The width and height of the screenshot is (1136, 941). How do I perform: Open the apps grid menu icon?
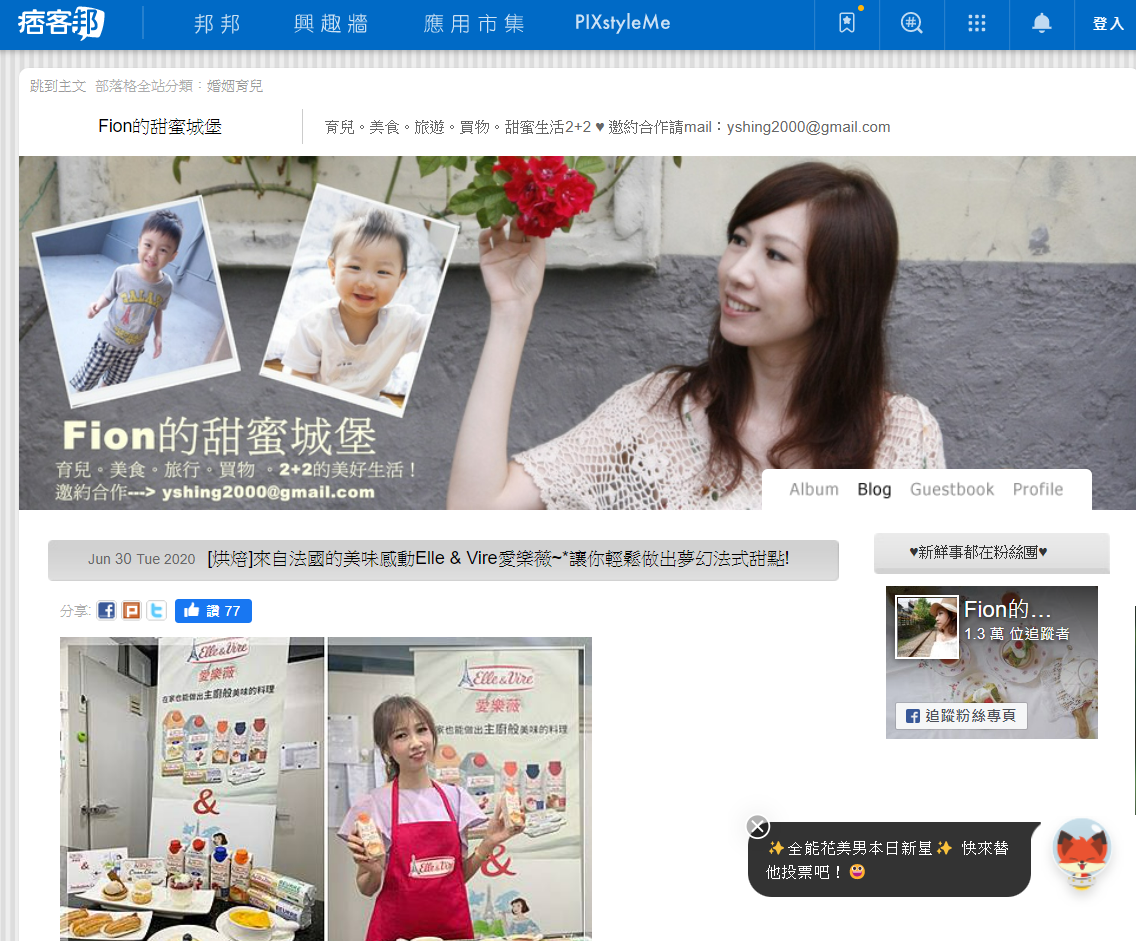(977, 24)
